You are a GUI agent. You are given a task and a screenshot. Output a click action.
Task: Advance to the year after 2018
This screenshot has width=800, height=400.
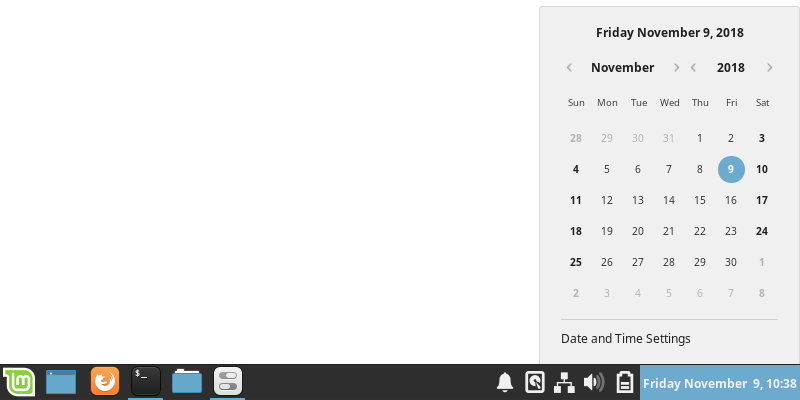[x=770, y=67]
